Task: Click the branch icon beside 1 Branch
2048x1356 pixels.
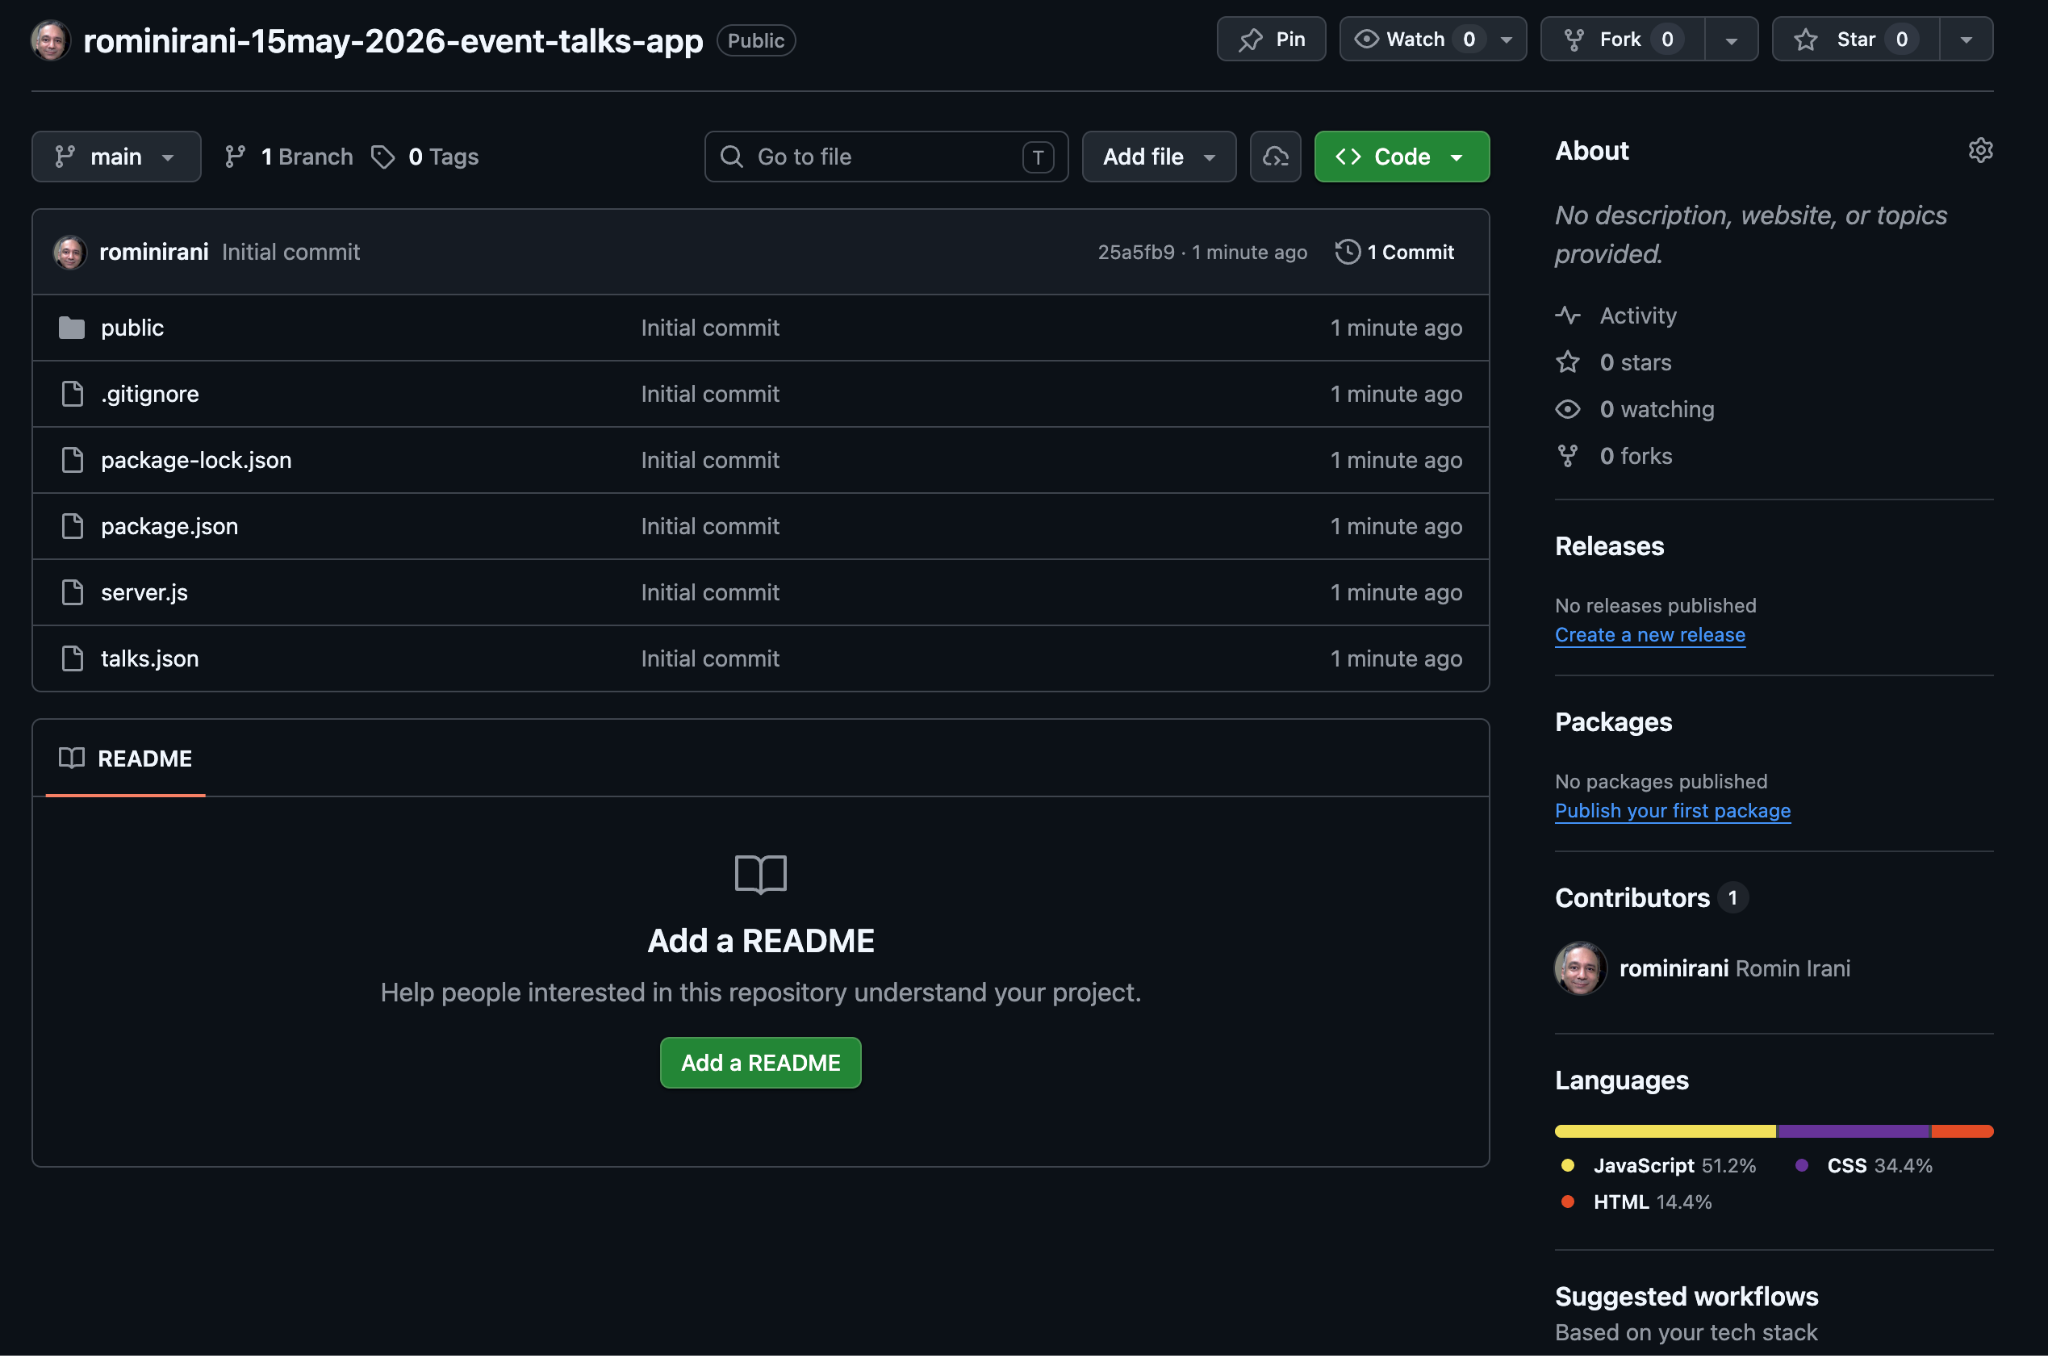Action: tap(235, 157)
